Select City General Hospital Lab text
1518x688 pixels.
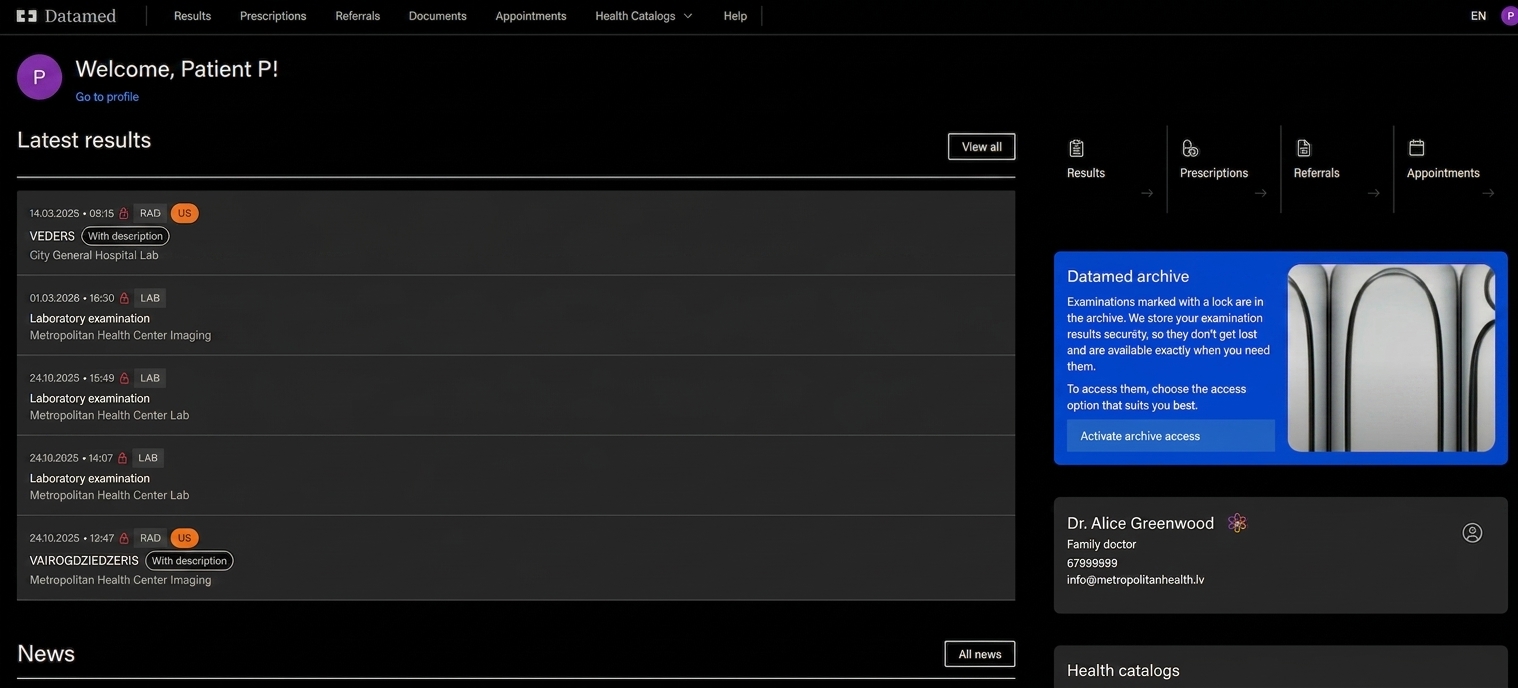pos(94,255)
